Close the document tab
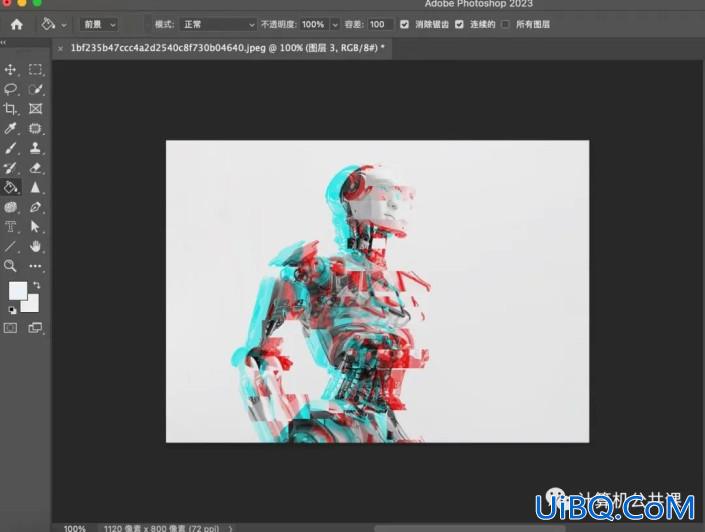This screenshot has width=705, height=532. tap(60, 49)
